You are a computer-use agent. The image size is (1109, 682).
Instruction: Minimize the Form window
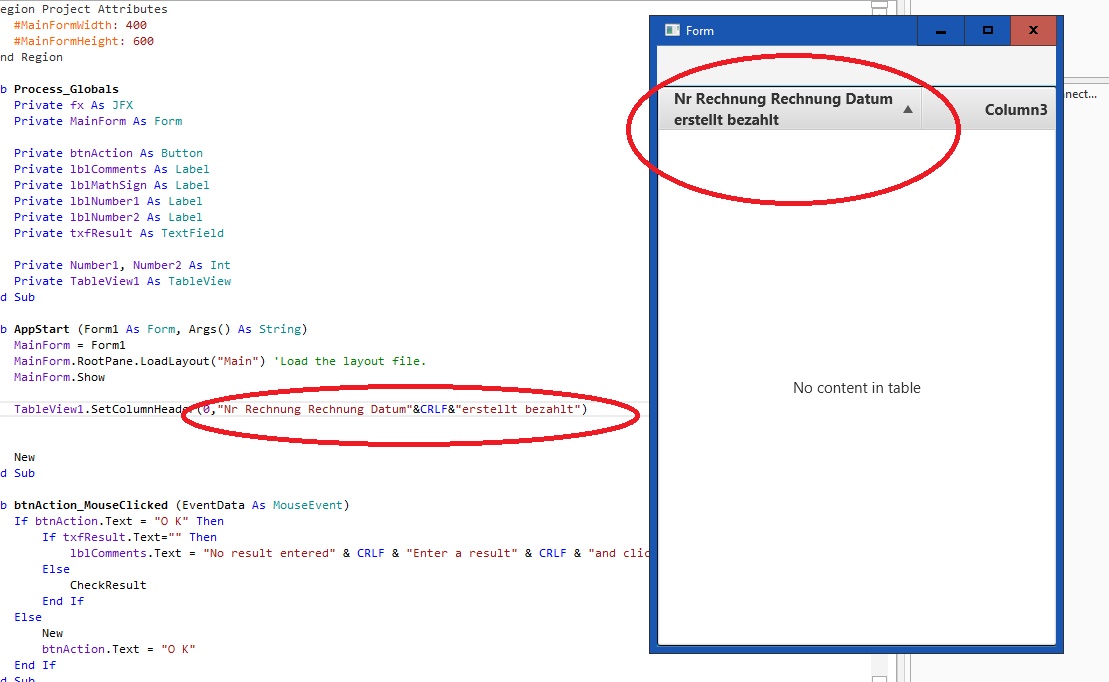[x=941, y=31]
